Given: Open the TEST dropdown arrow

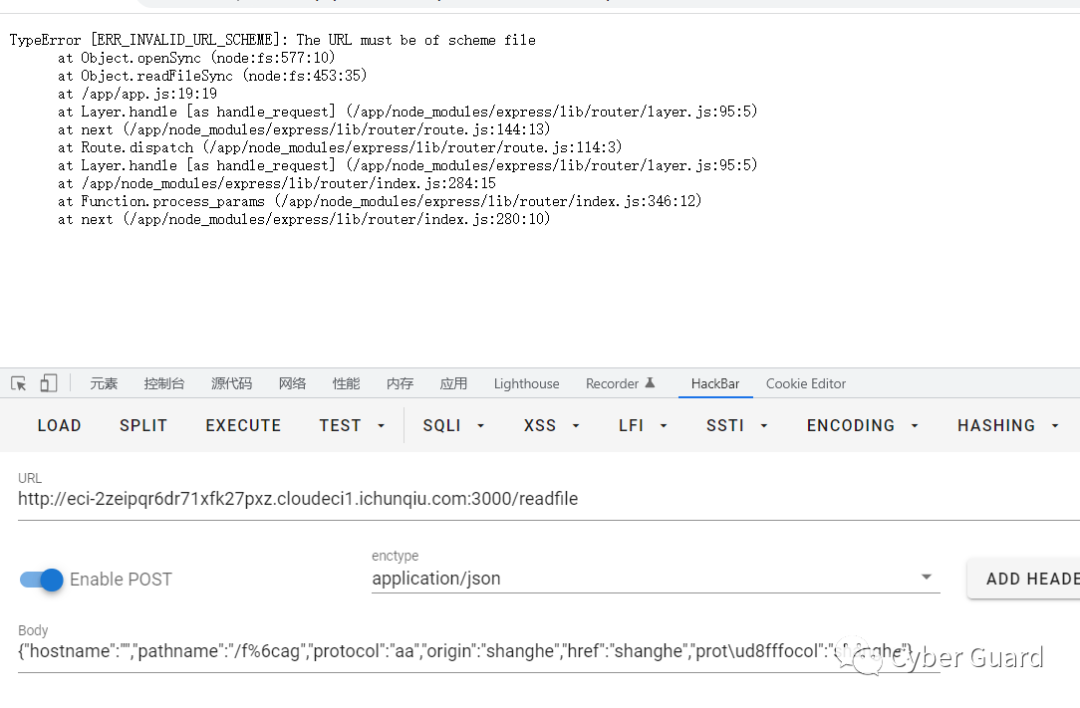Looking at the screenshot, I should click(381, 426).
